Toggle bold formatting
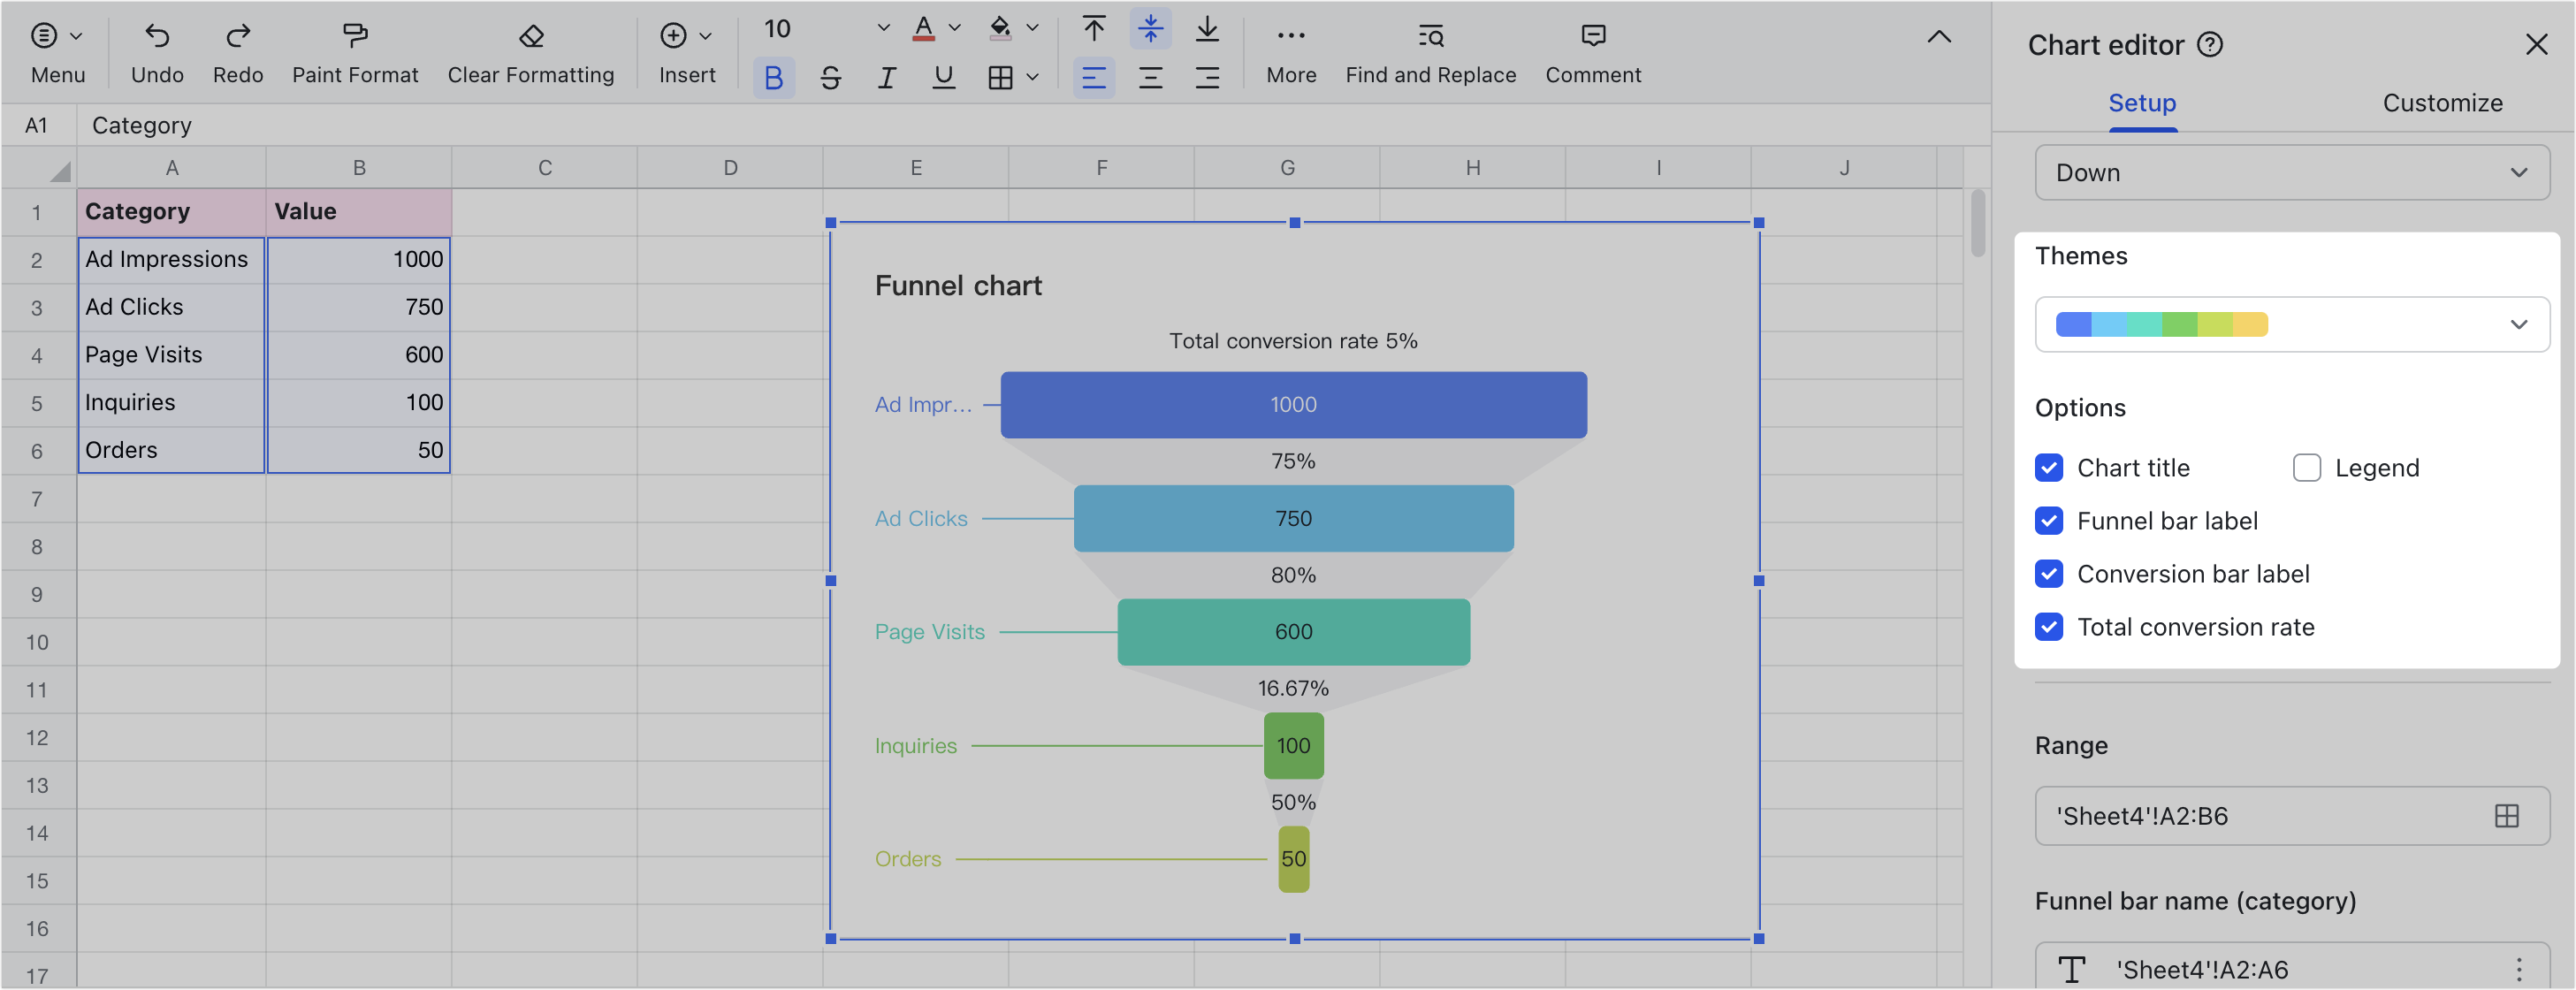The height and width of the screenshot is (990, 2576). [x=773, y=76]
